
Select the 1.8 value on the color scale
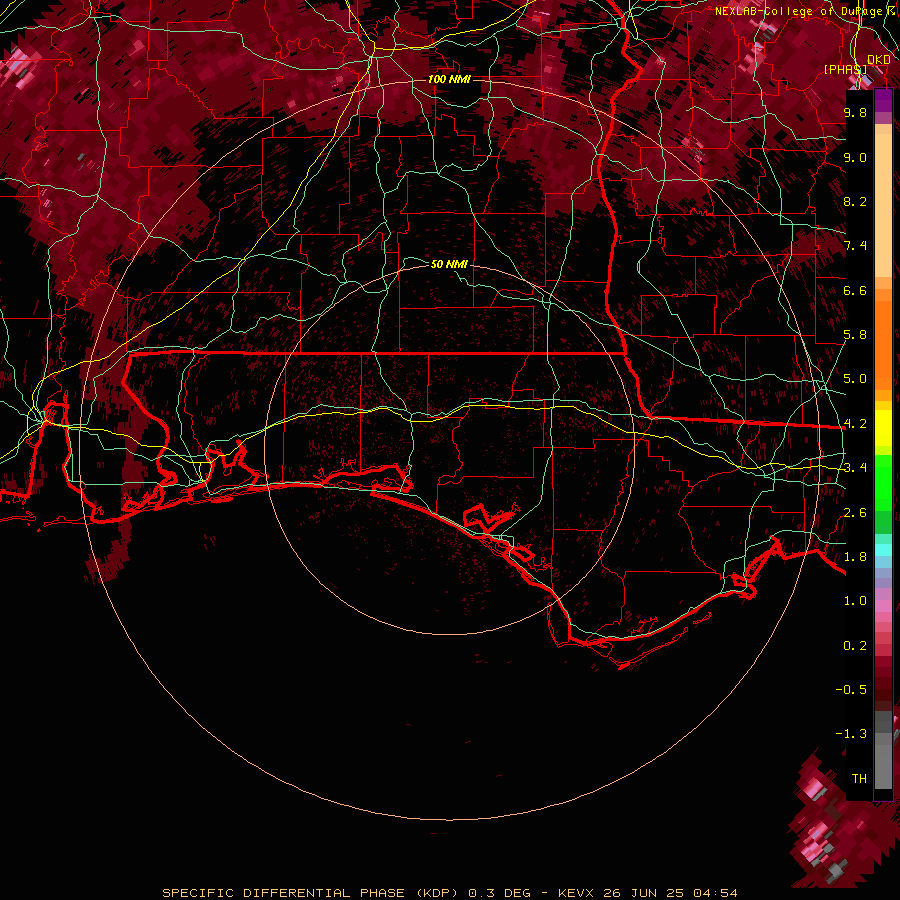[855, 557]
